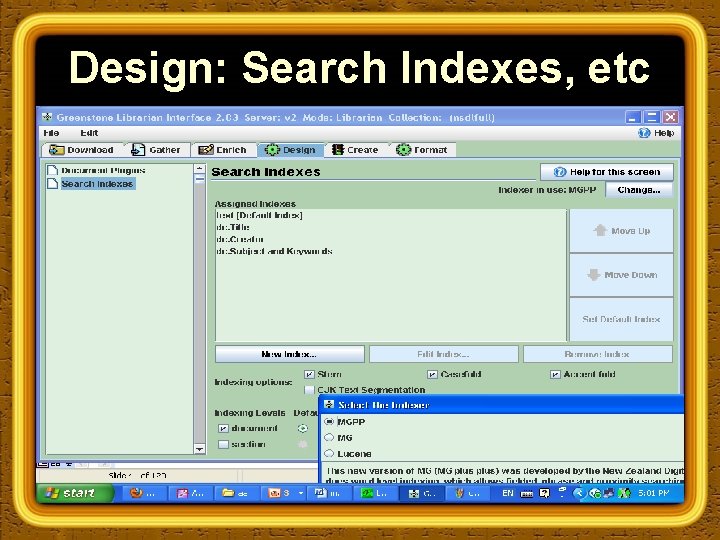
Task: Toggle the document indexing level checkbox
Action: coord(223,428)
